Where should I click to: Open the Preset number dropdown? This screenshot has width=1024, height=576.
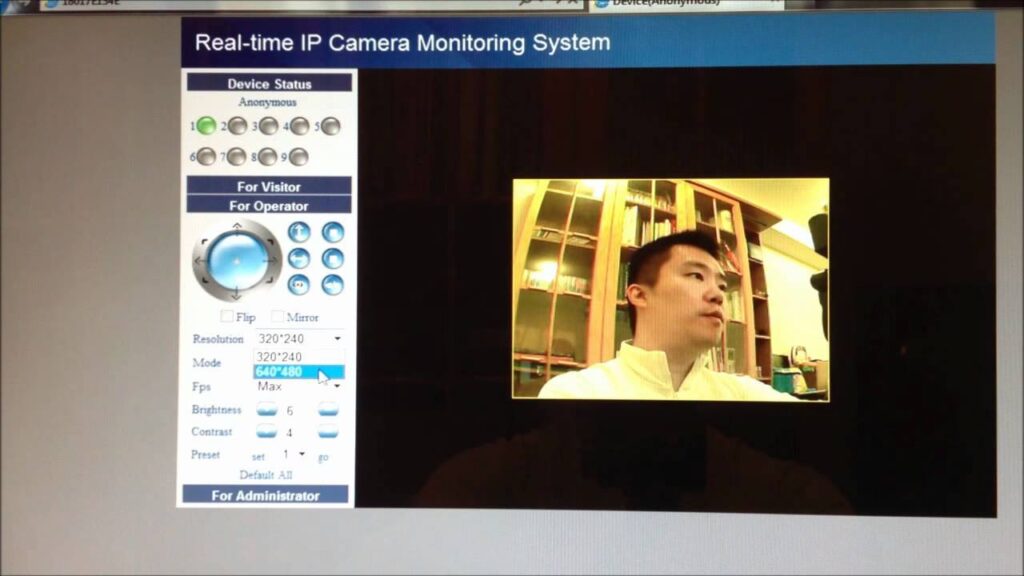point(301,454)
